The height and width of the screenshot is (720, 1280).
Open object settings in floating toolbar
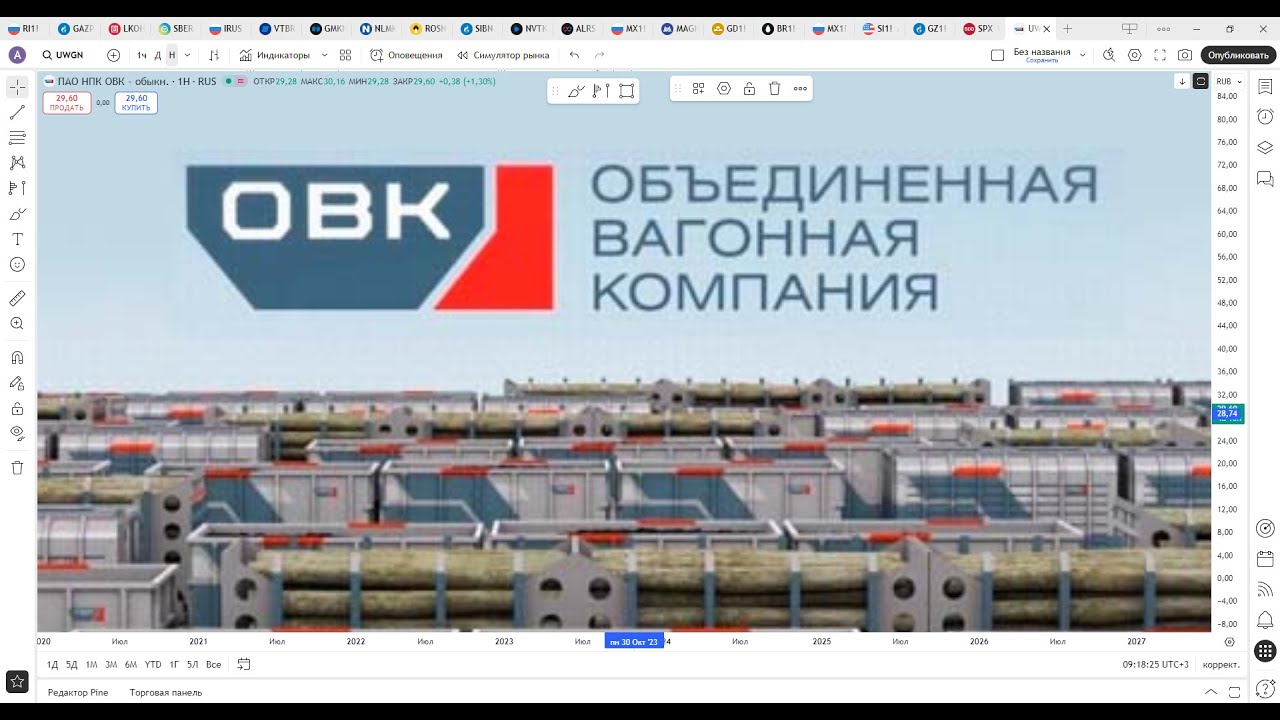(x=724, y=89)
